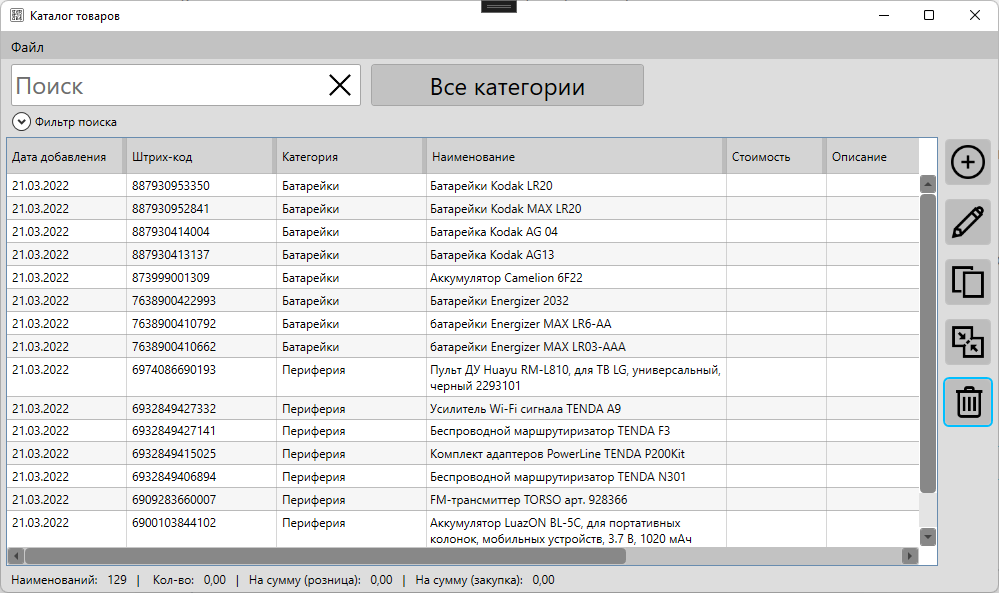
Task: Clear the search field with X icon
Action: pos(340,86)
